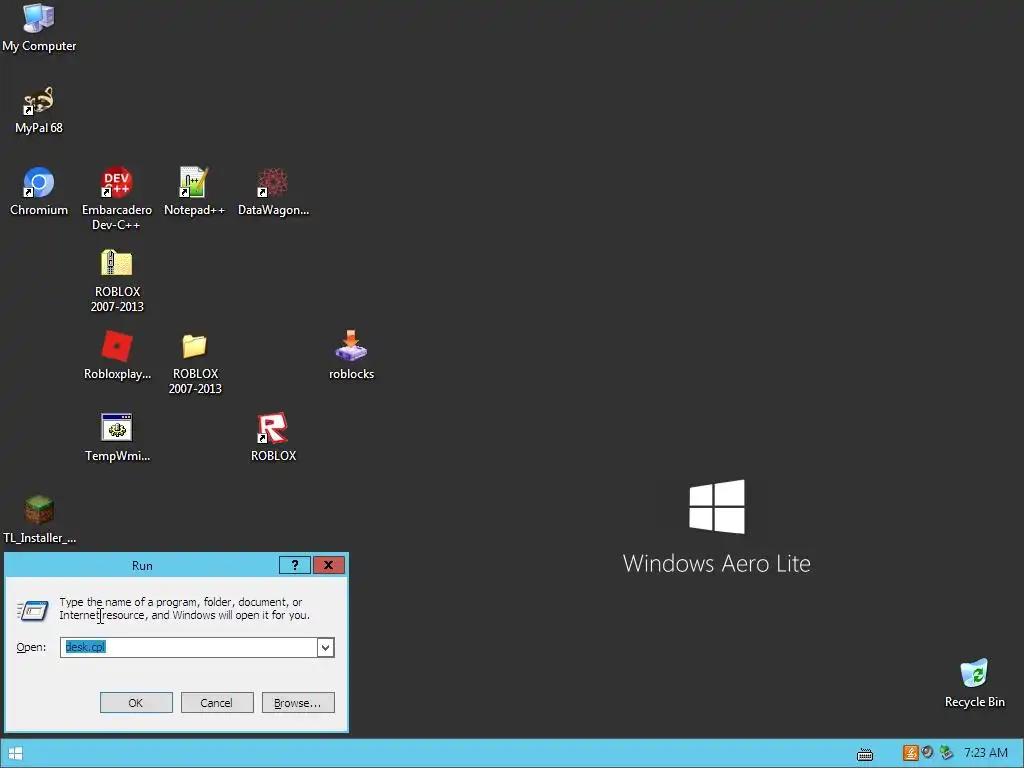Select the Robloxplay red square icon
Viewport: 1024px width, 768px height.
click(x=117, y=346)
